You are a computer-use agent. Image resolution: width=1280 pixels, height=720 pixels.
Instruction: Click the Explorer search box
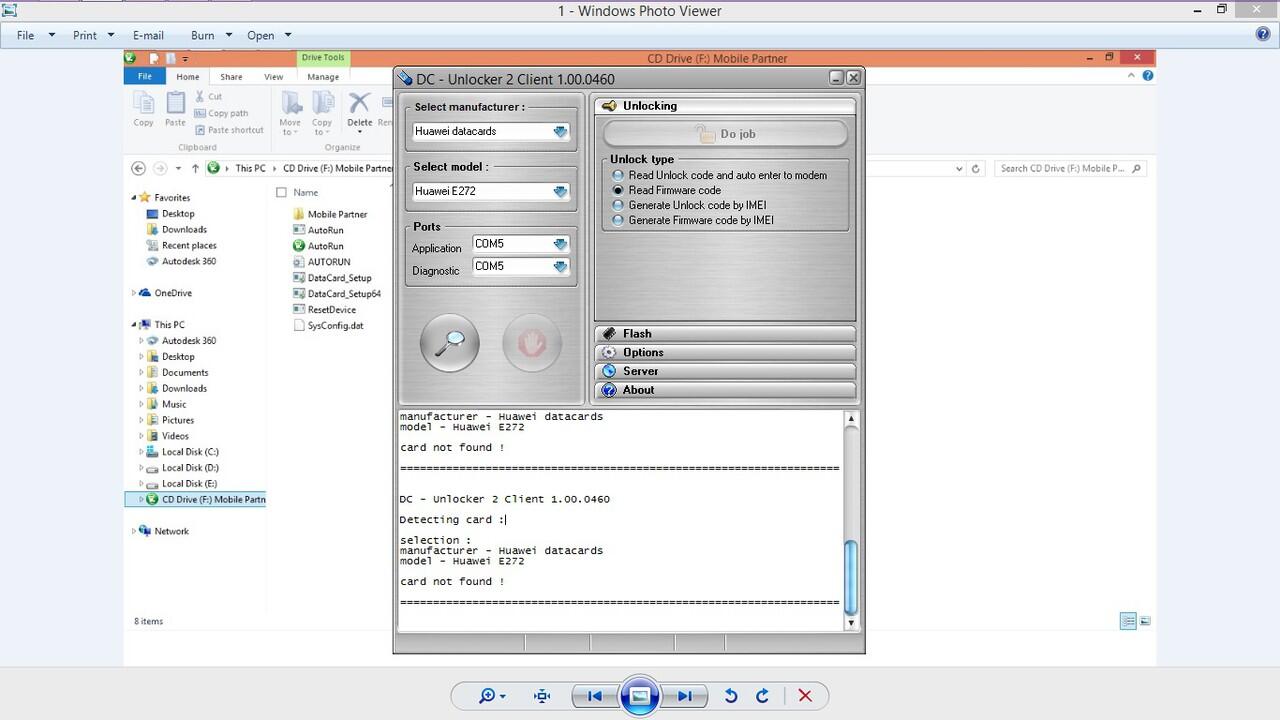pos(1070,168)
